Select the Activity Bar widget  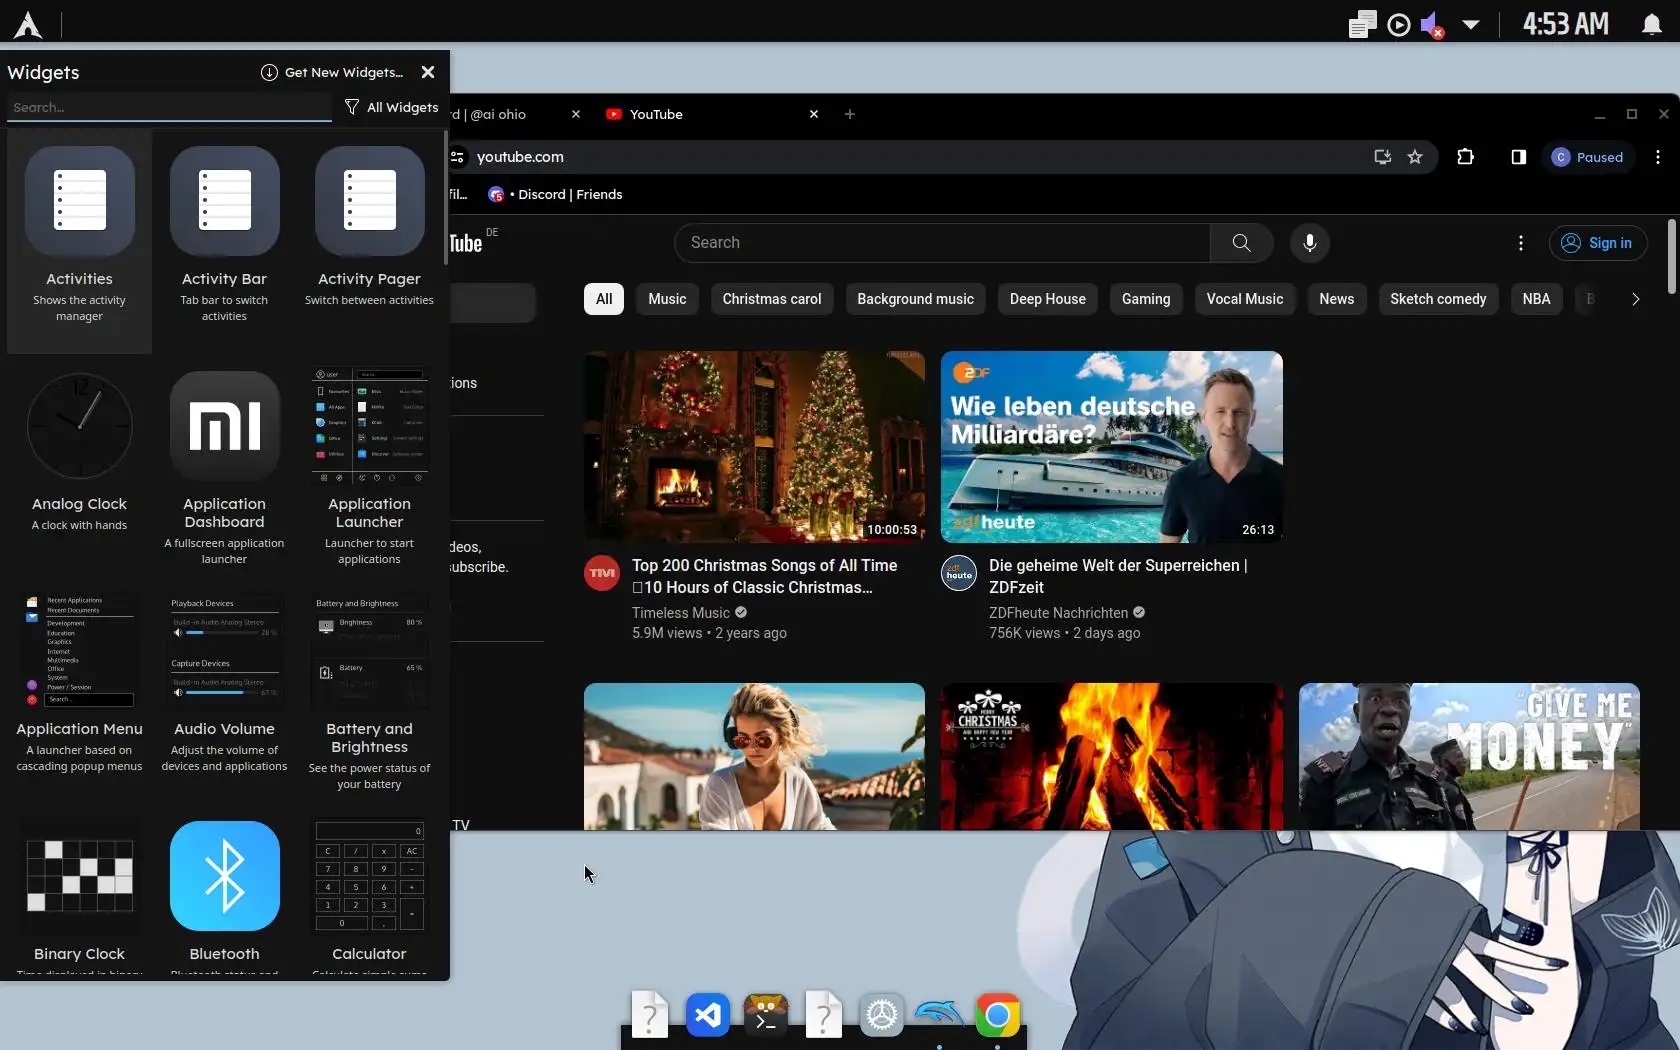click(x=224, y=240)
